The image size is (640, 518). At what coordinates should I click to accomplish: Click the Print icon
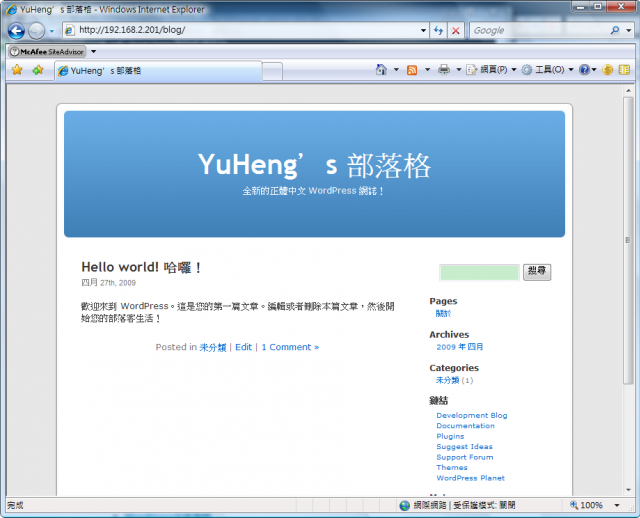(x=444, y=70)
